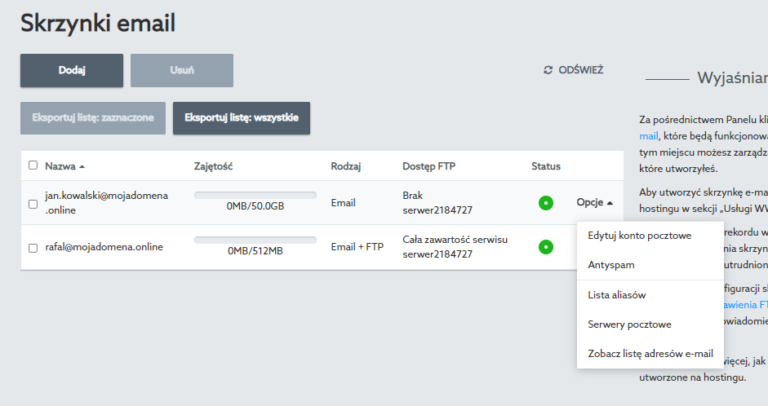Click the jan.kowalski usage progress bar
Image resolution: width=768 pixels, height=406 pixels.
point(255,195)
